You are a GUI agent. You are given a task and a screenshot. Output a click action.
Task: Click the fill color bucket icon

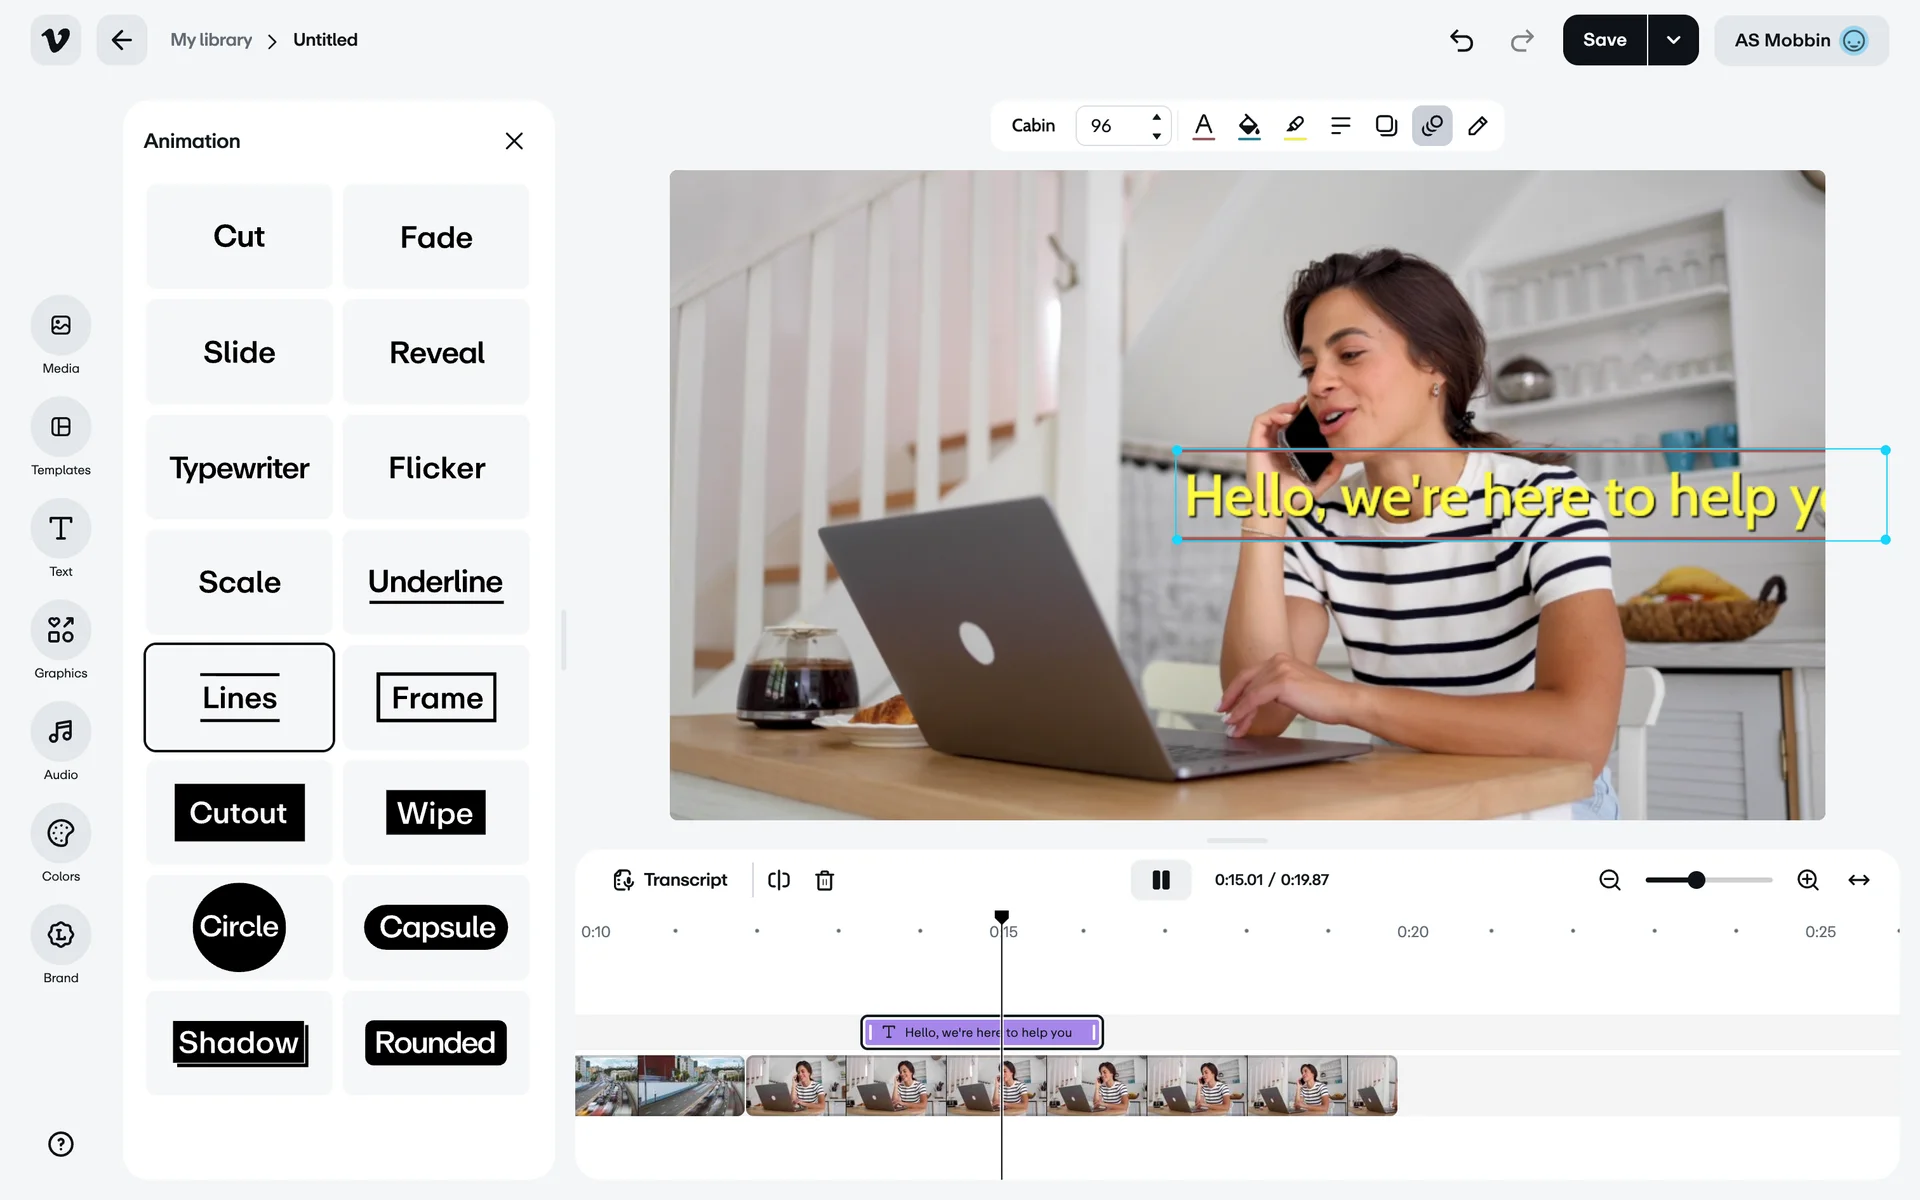pos(1249,126)
